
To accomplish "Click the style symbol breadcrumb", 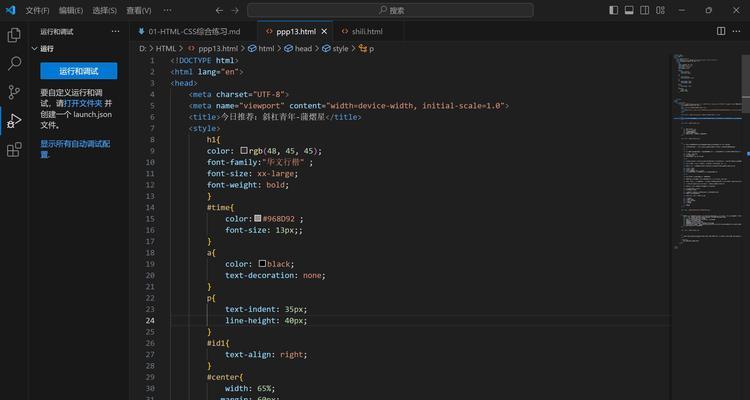I will click(x=335, y=48).
